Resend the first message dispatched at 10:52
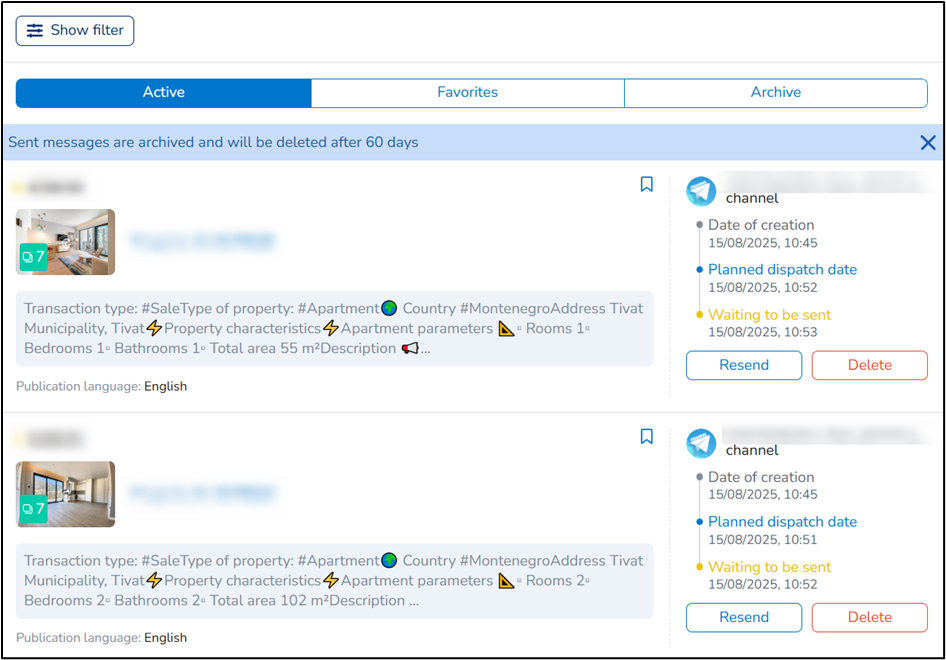The image size is (946, 660). (743, 365)
